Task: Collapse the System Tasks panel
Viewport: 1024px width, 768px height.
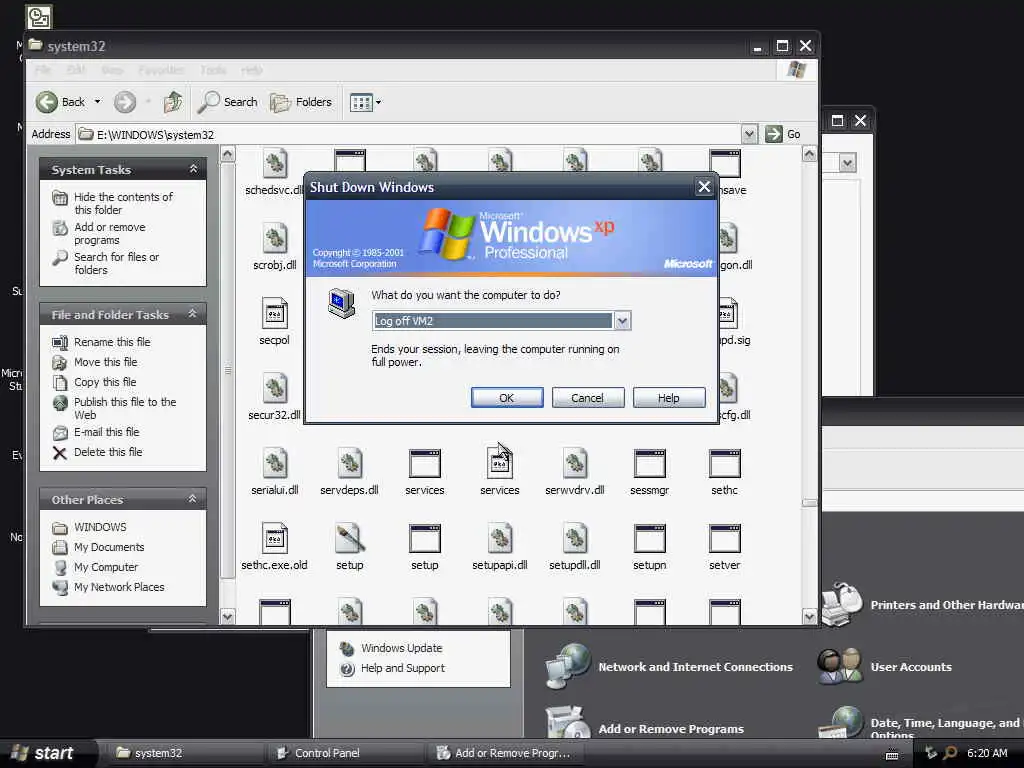Action: click(x=193, y=169)
